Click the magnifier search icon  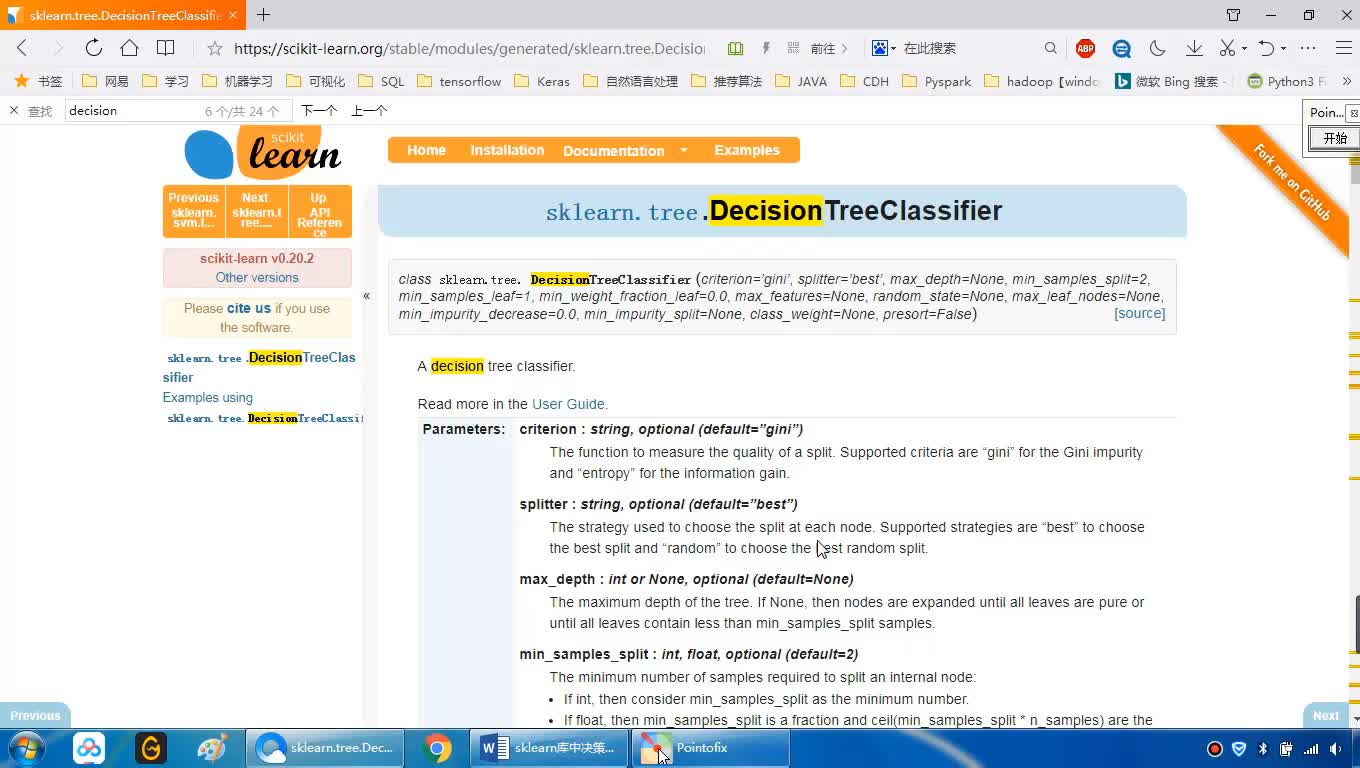tap(1050, 48)
